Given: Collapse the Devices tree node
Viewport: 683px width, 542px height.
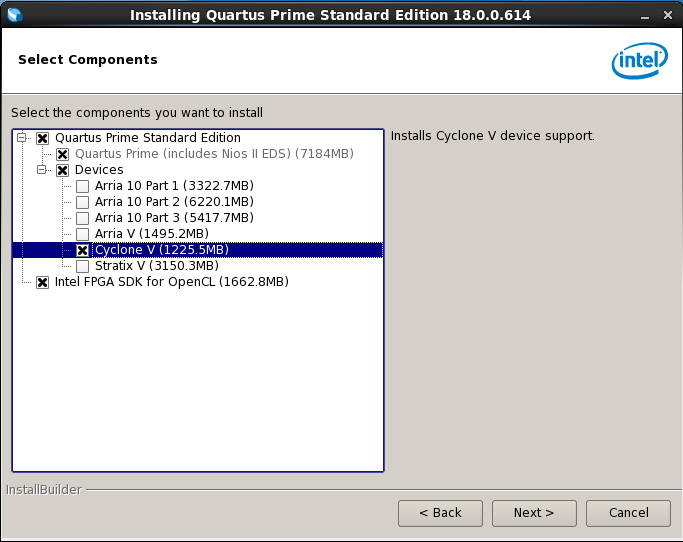Looking at the screenshot, I should pos(41,169).
